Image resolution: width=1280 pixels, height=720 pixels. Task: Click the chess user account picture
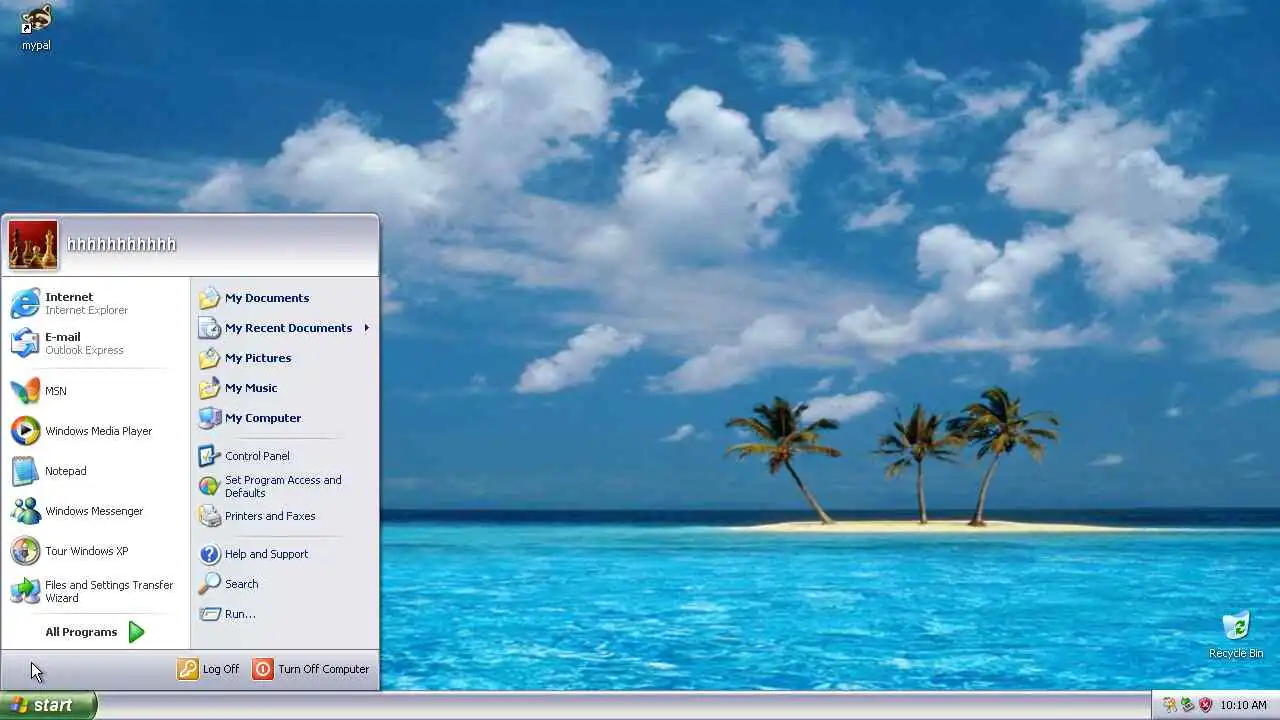click(33, 245)
